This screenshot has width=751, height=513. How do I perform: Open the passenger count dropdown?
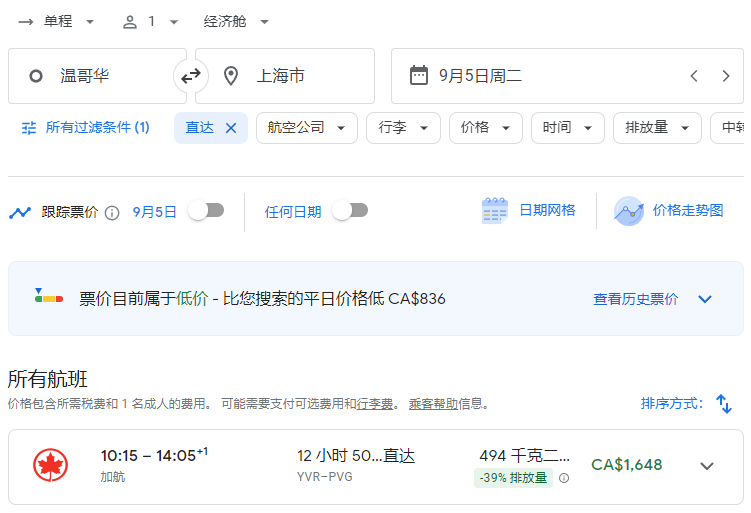coord(151,21)
